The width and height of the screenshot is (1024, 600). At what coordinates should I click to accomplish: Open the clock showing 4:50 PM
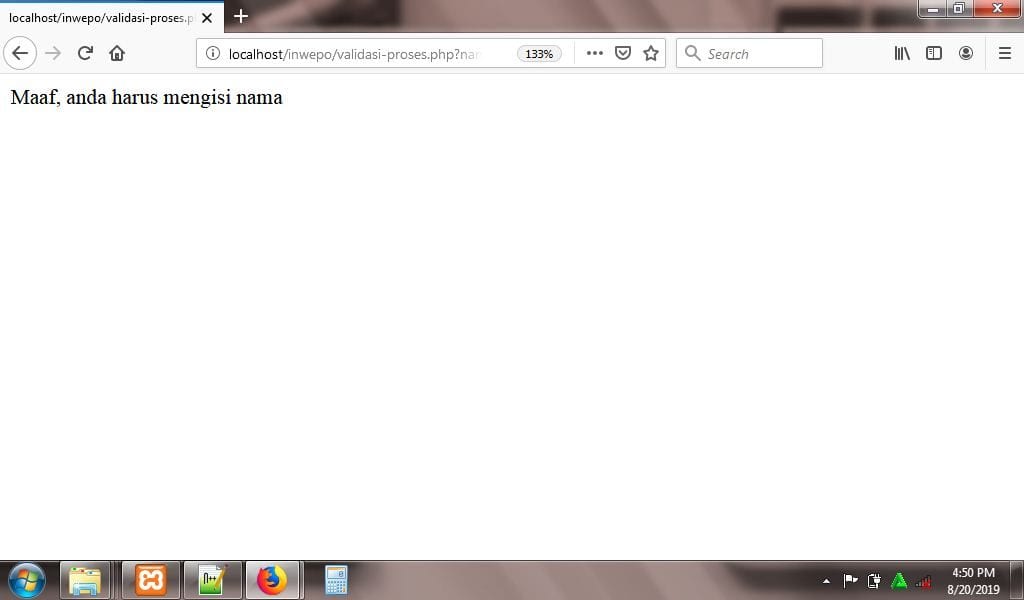coord(973,580)
